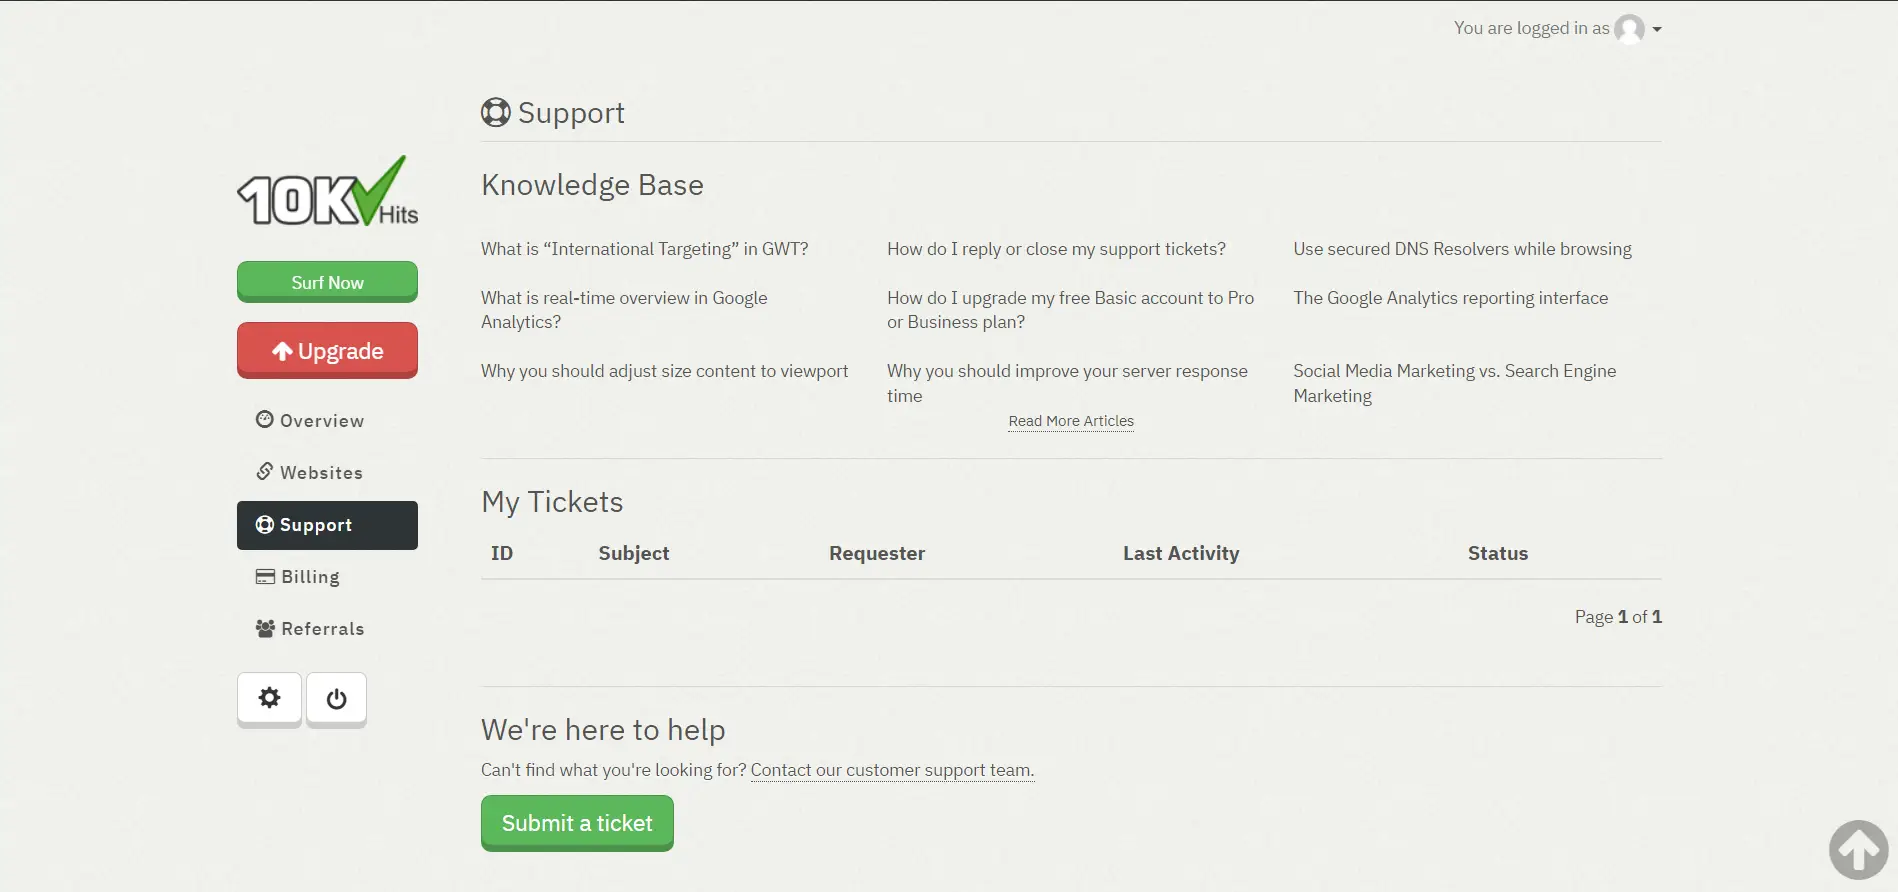
Task: Open Billing from the sidebar
Action: 298,577
